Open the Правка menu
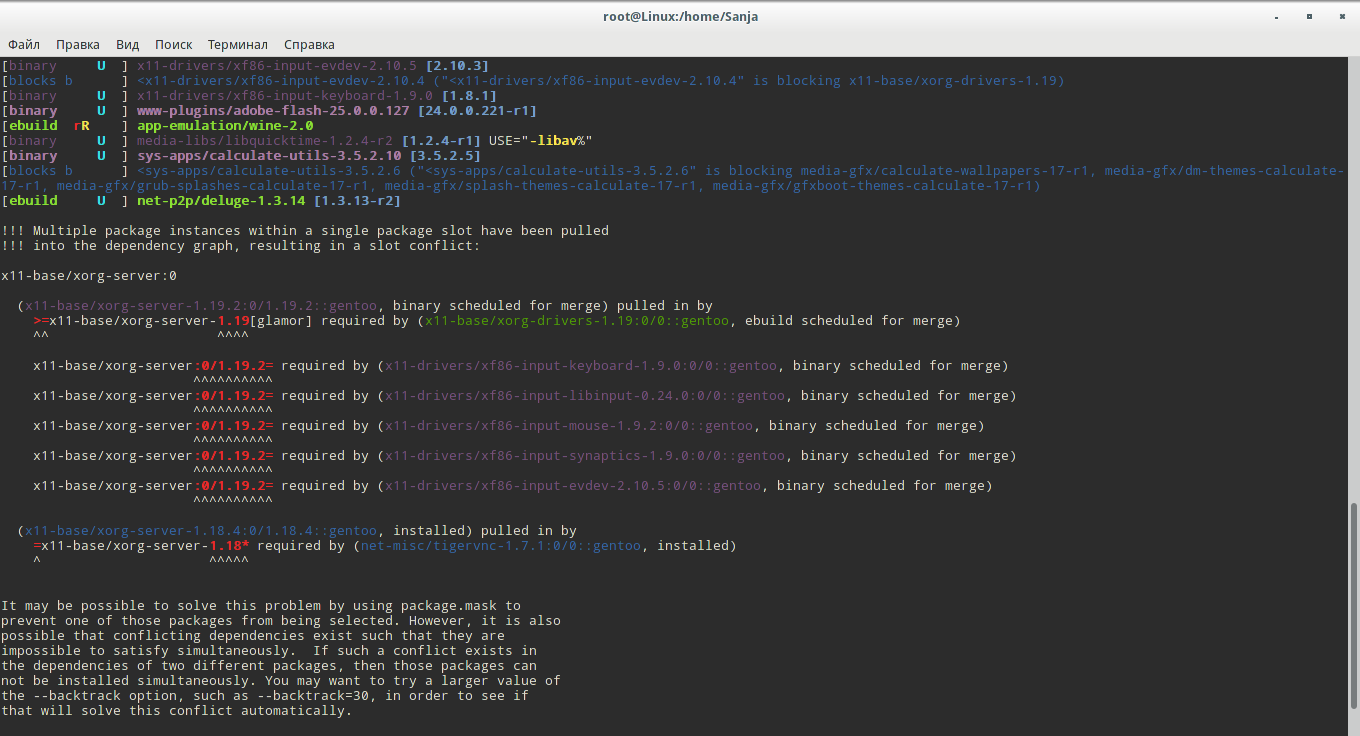1360x736 pixels. [78, 44]
